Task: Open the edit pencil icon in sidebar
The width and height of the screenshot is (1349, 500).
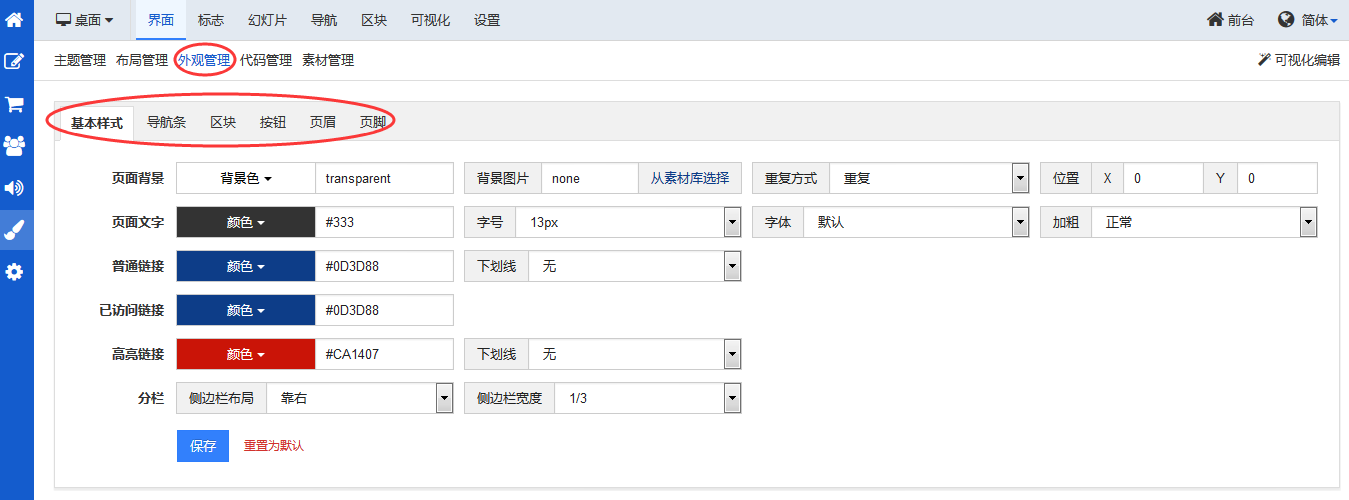Action: click(x=15, y=61)
